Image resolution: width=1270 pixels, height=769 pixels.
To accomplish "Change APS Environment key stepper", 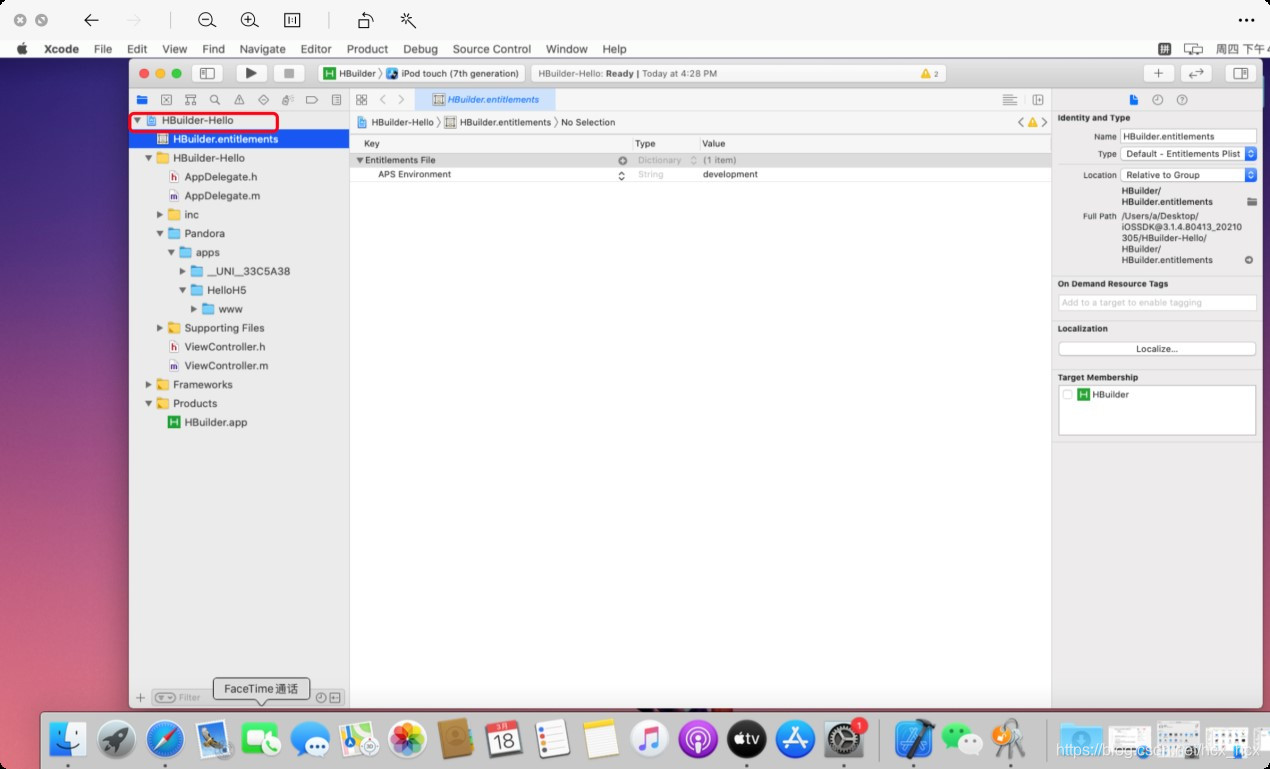I will point(621,175).
